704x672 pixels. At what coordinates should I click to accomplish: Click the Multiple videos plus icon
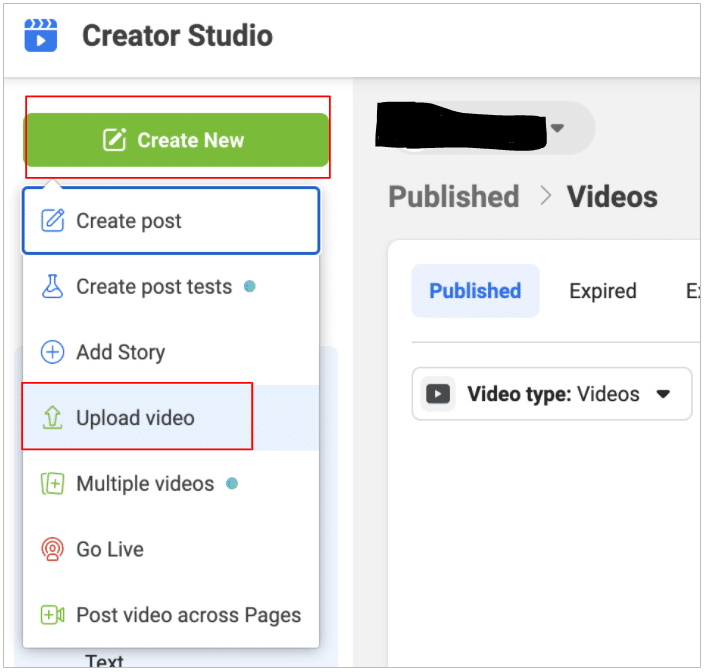(53, 483)
